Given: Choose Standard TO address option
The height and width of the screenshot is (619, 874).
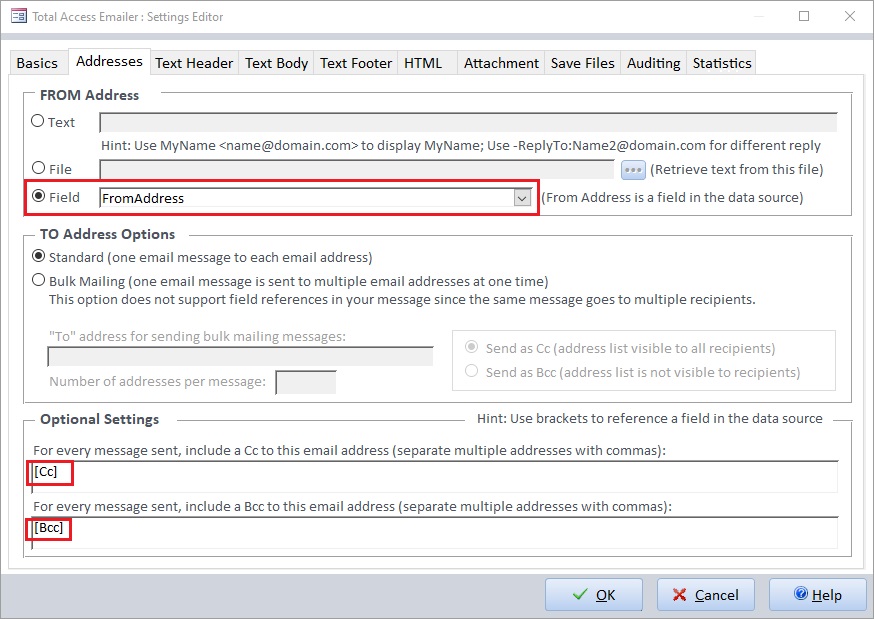Looking at the screenshot, I should click(x=38, y=256).
